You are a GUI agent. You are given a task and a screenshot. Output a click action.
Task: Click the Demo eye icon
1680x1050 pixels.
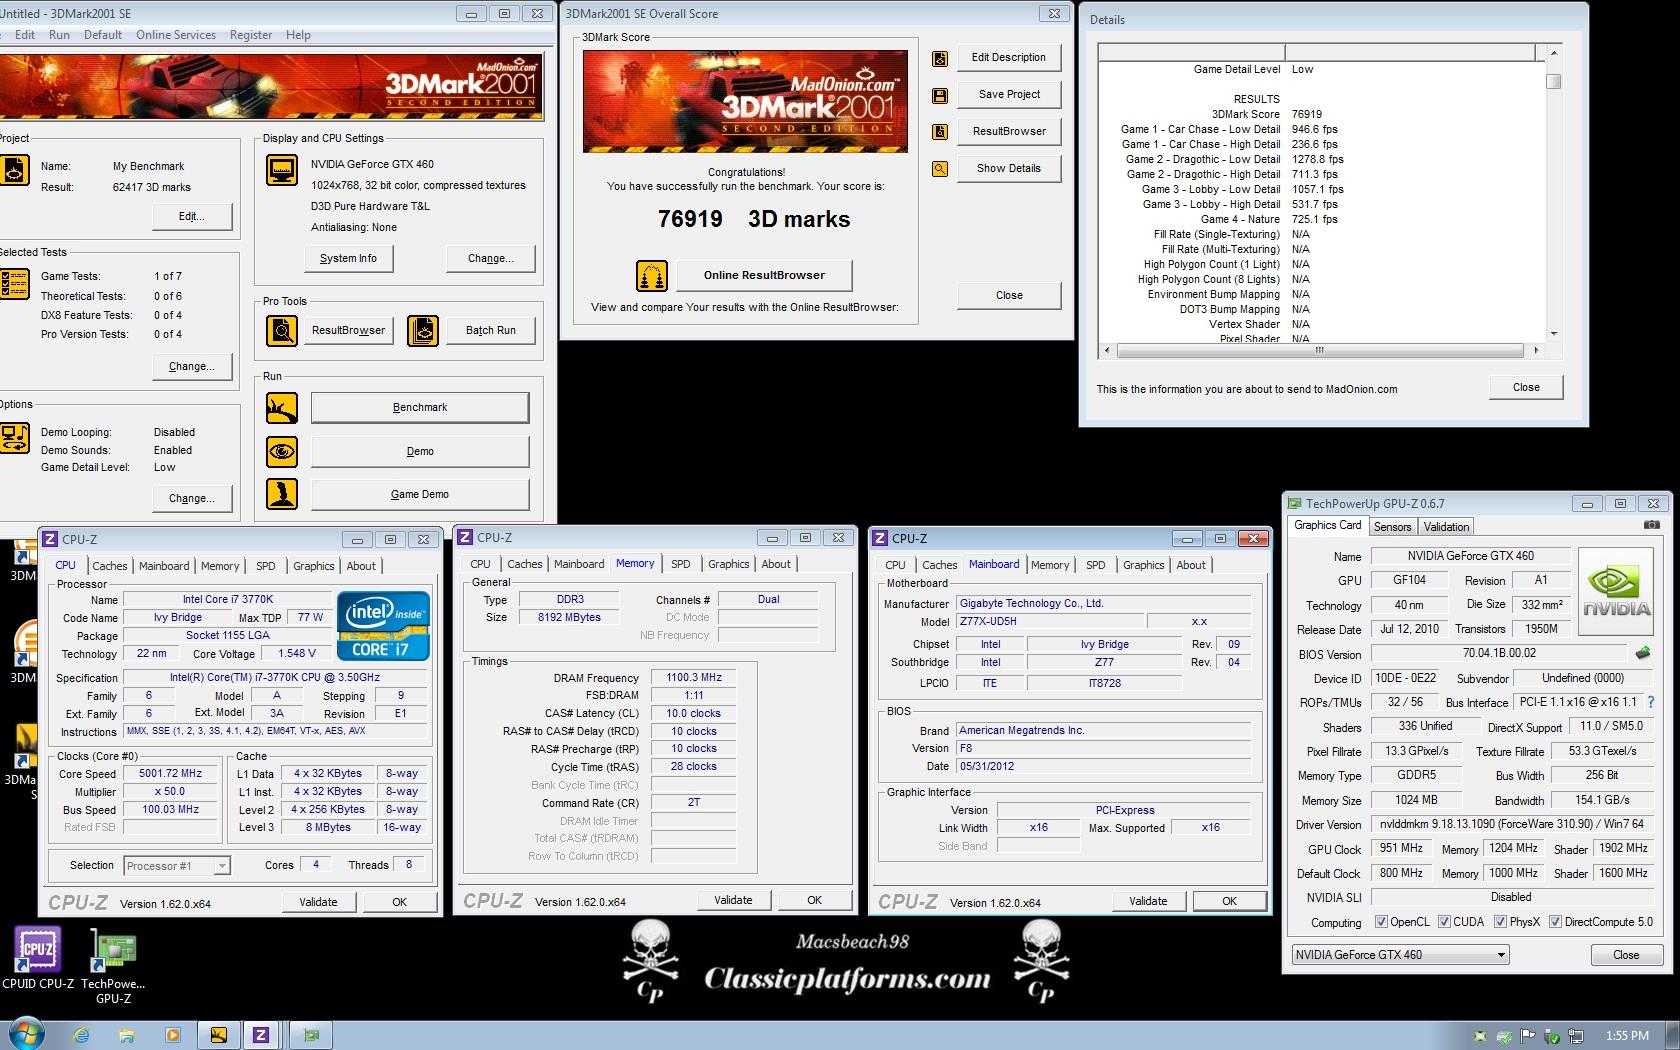(x=282, y=452)
